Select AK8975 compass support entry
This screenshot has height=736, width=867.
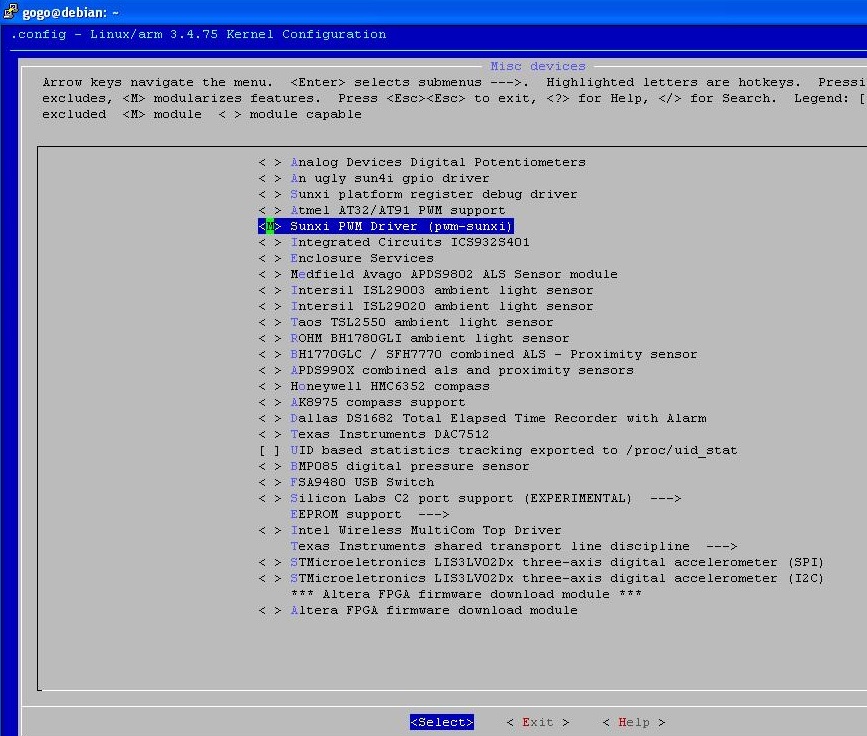coord(378,403)
